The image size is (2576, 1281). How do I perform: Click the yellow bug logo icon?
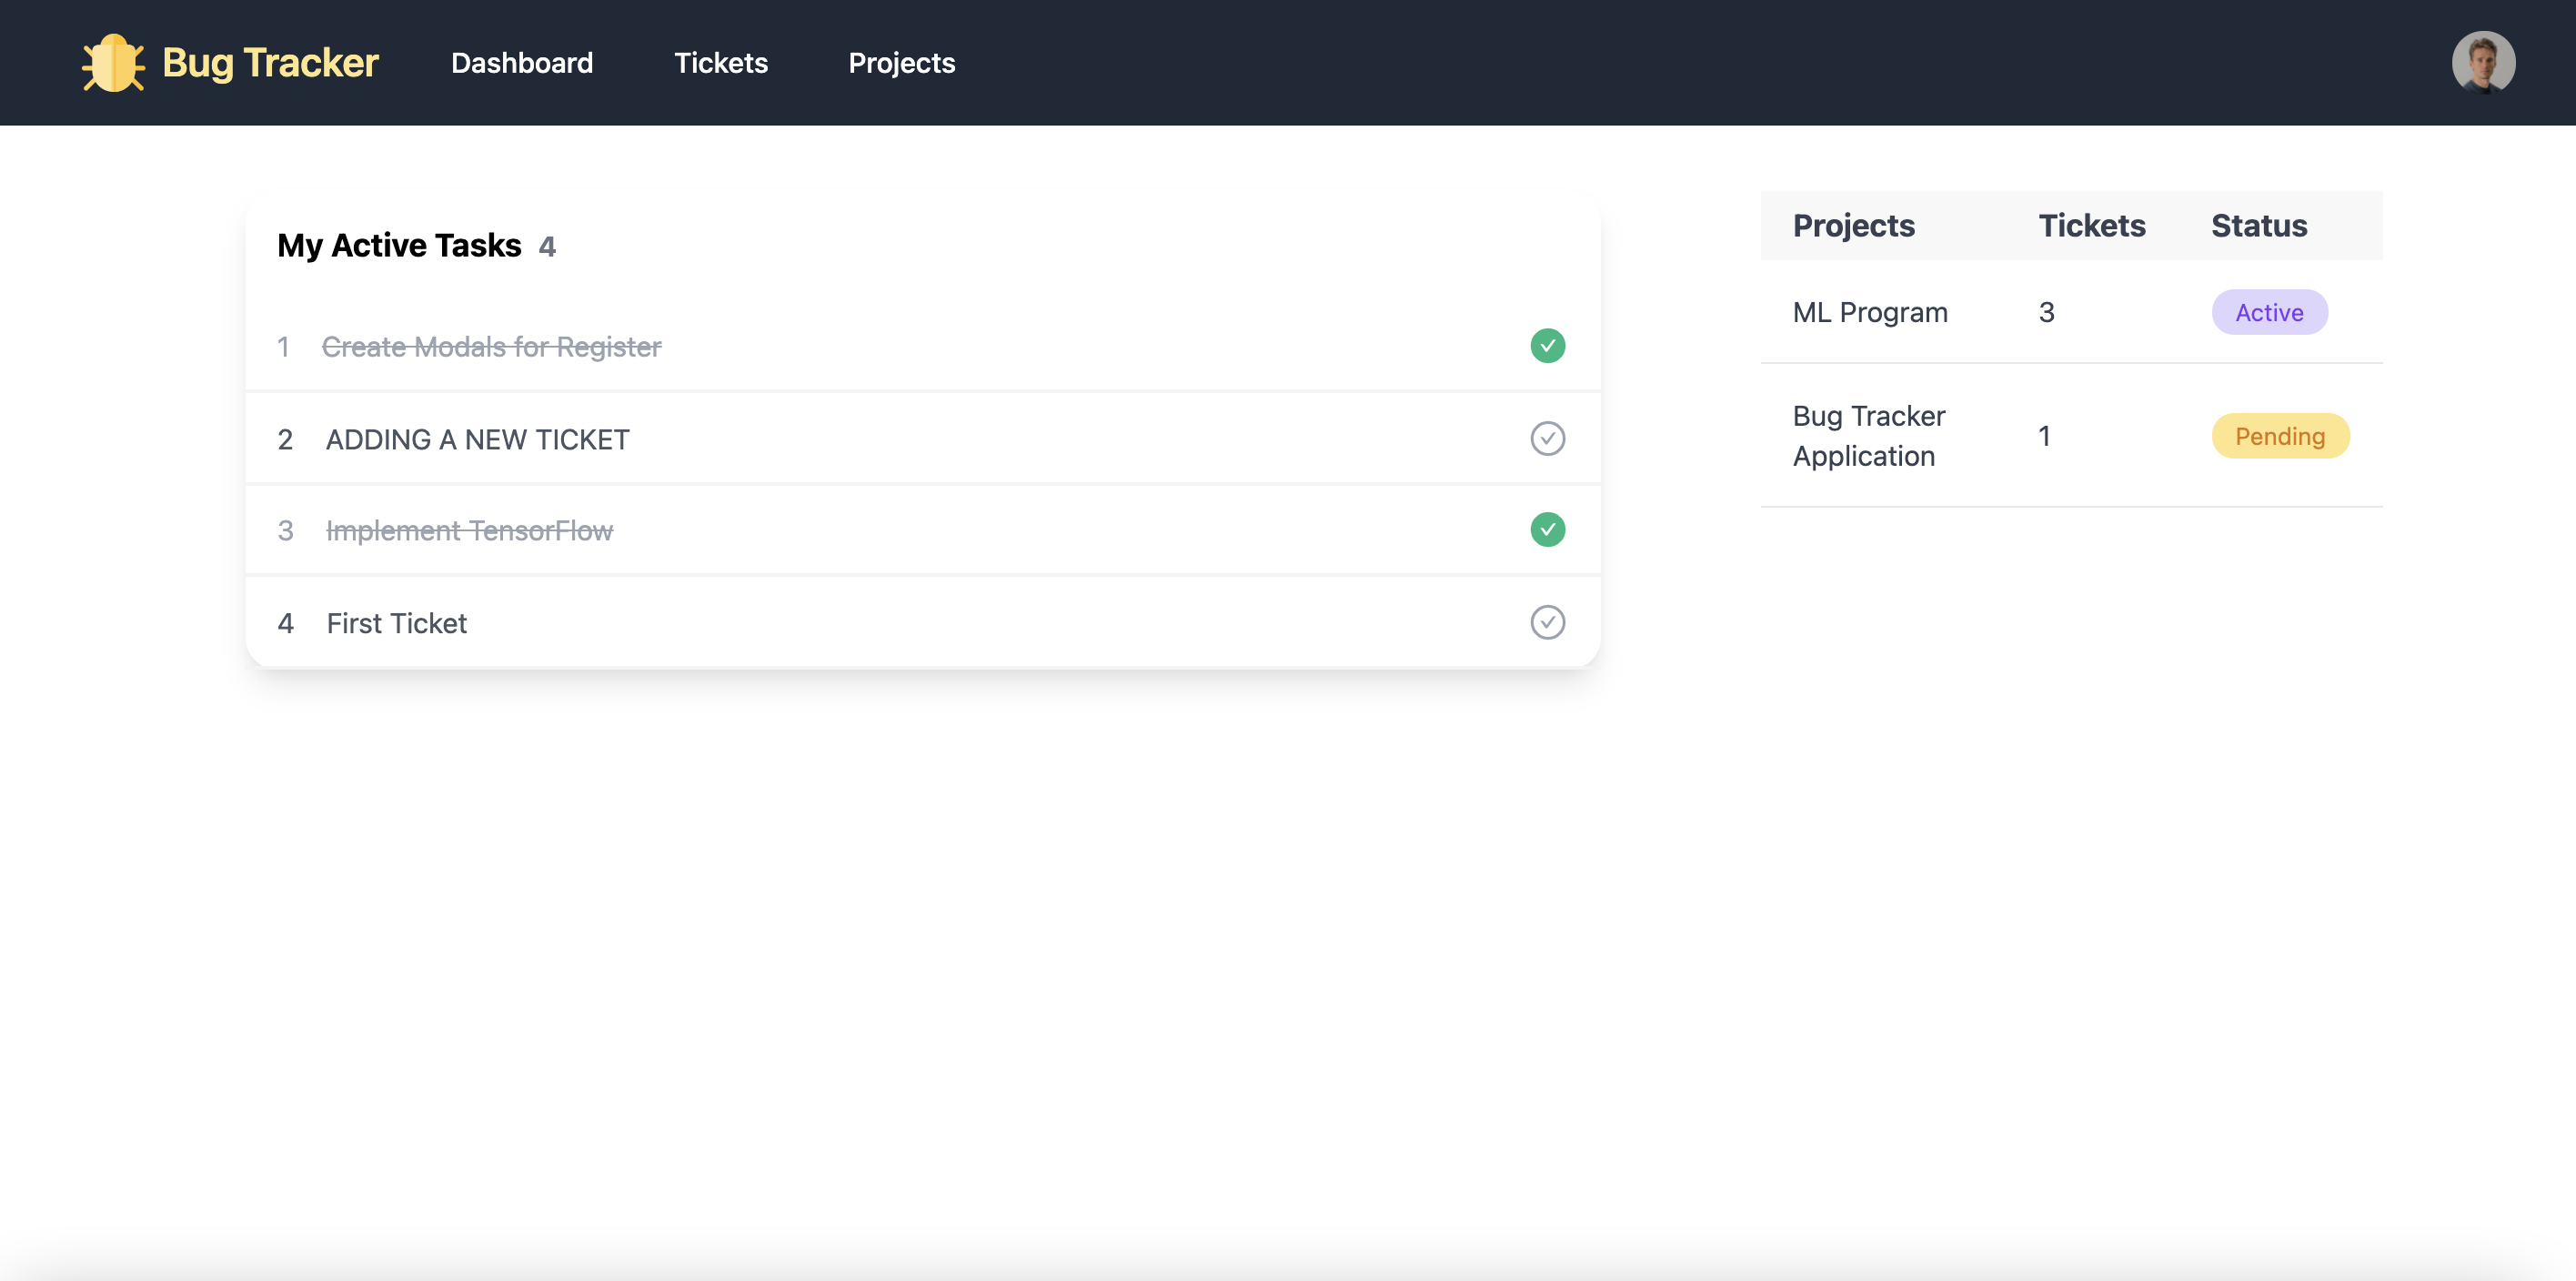point(113,63)
